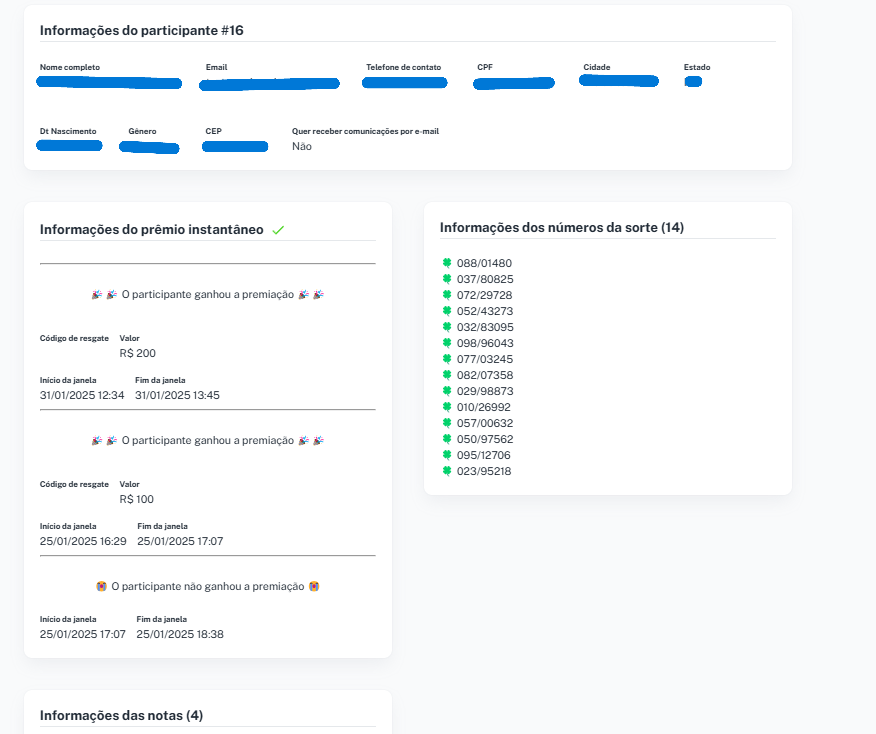The image size is (876, 734).
Task: Click window end time 31/01/2025 13:45
Action: click(x=177, y=395)
